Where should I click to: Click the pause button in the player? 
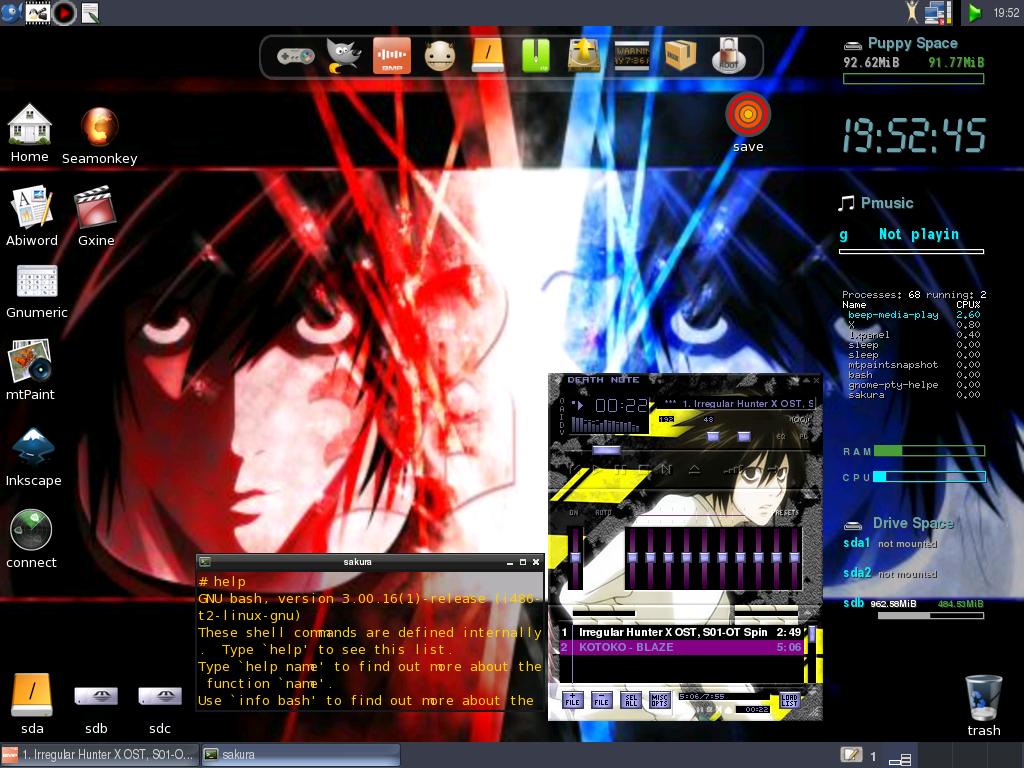click(x=620, y=470)
